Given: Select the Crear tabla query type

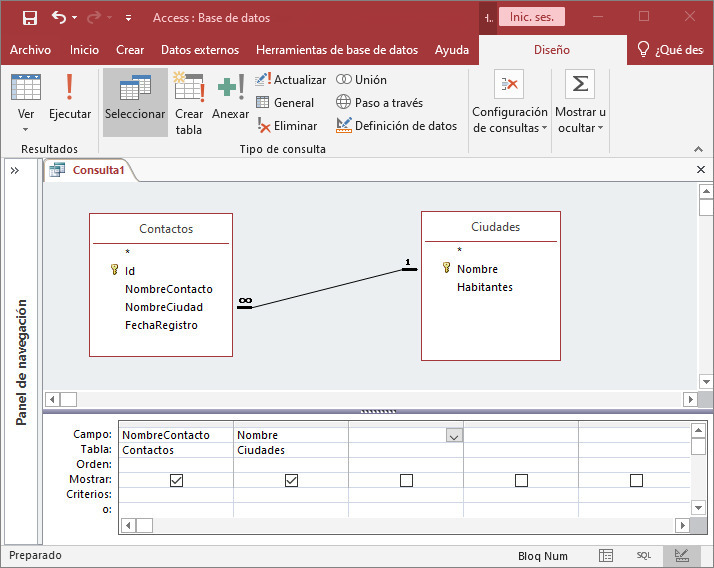Looking at the screenshot, I should 188,102.
